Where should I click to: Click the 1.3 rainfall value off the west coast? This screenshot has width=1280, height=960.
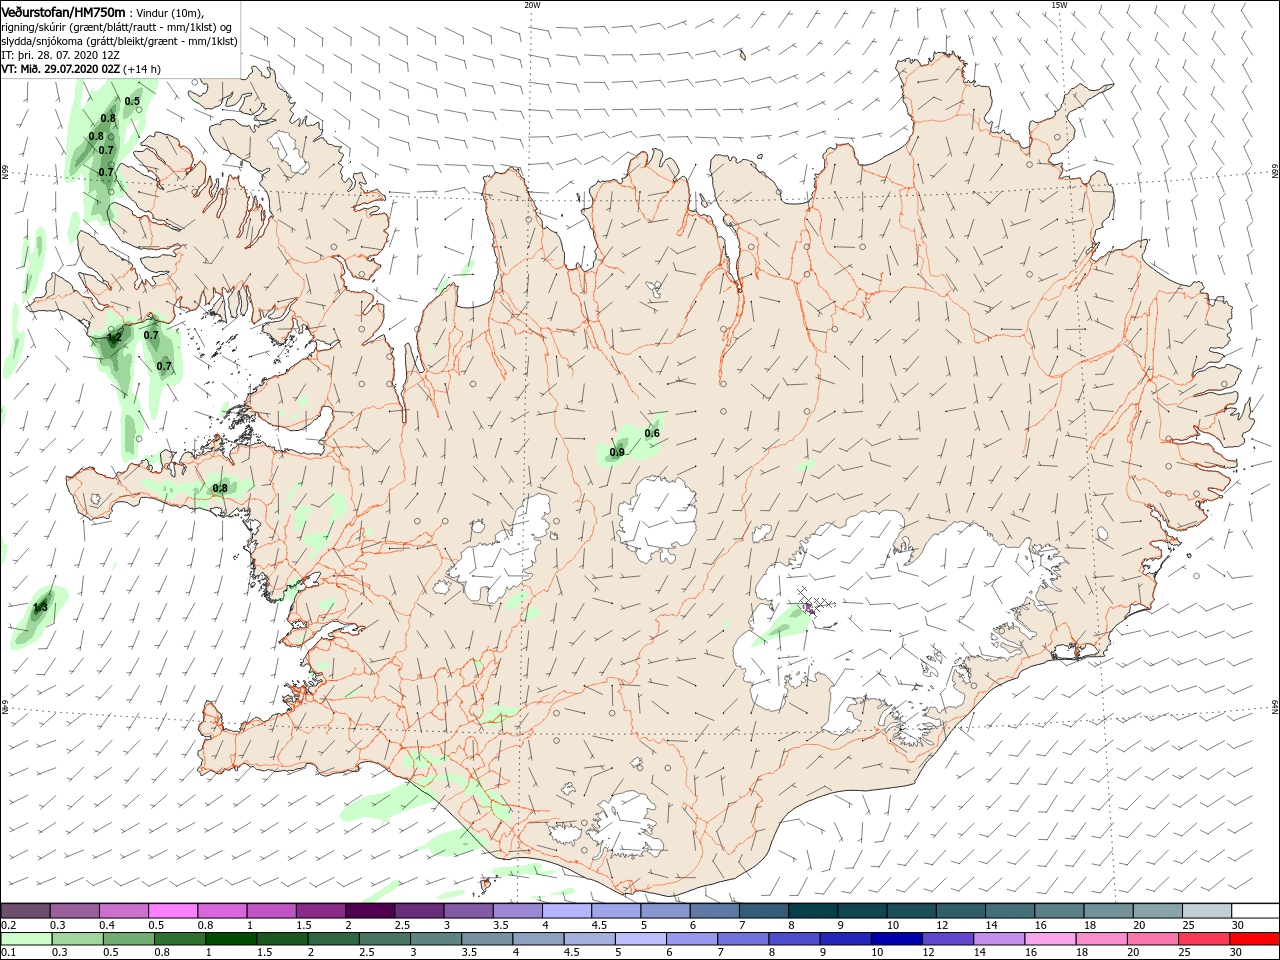pyautogui.click(x=40, y=607)
